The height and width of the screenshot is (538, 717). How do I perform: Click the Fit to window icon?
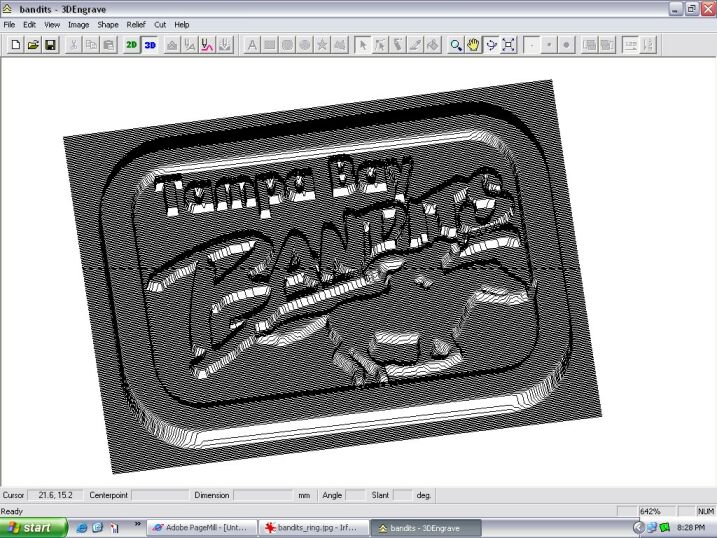[x=508, y=45]
